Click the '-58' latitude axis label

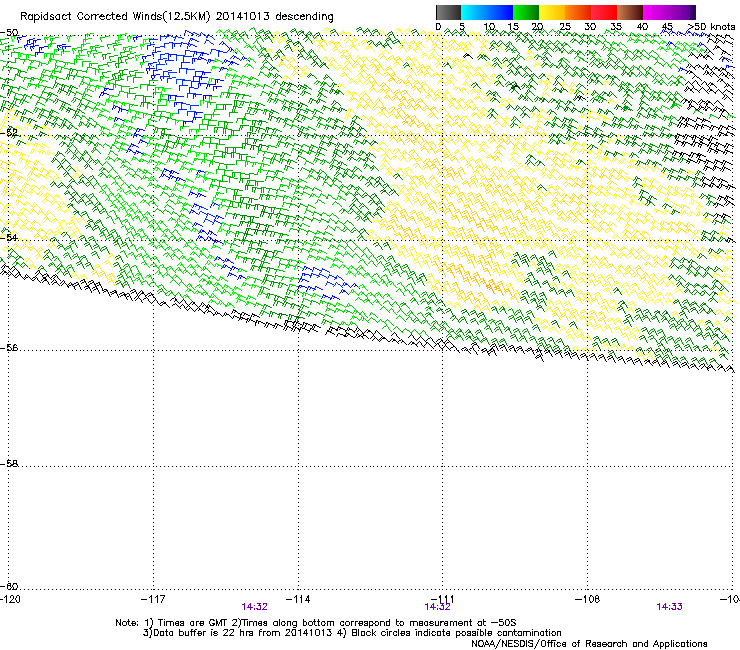pyautogui.click(x=9, y=464)
